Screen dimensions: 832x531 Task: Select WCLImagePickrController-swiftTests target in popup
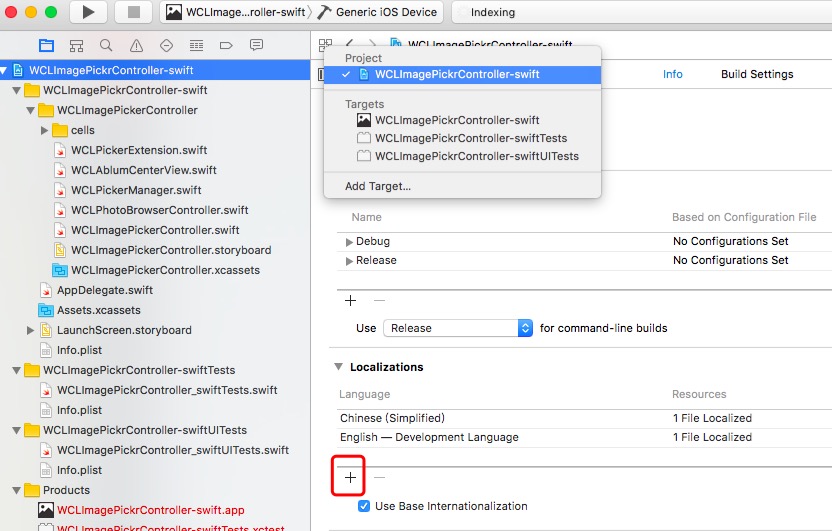[x=462, y=138]
